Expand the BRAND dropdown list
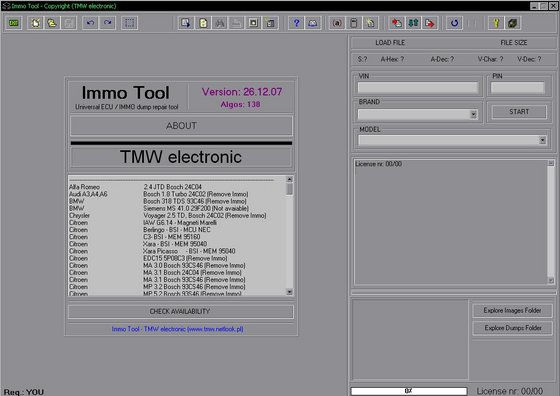The height and width of the screenshot is (396, 560). [x=473, y=114]
